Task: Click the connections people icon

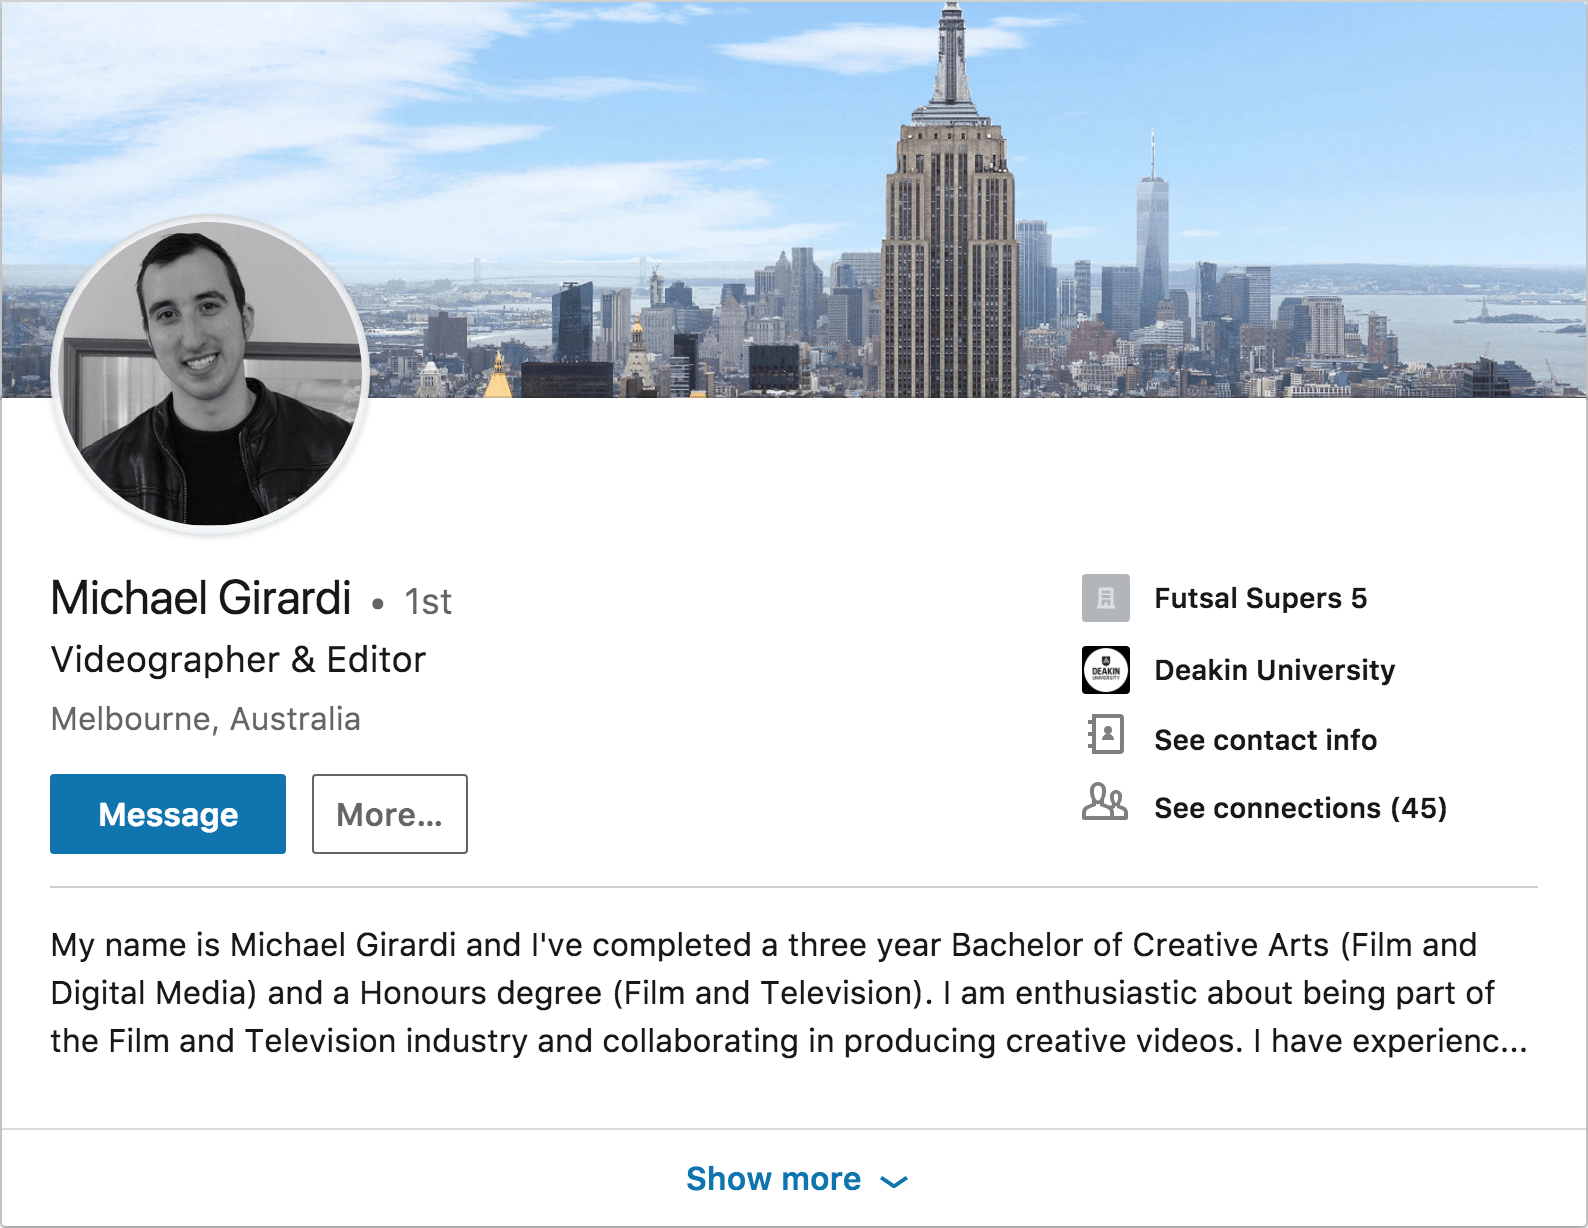Action: (1105, 802)
